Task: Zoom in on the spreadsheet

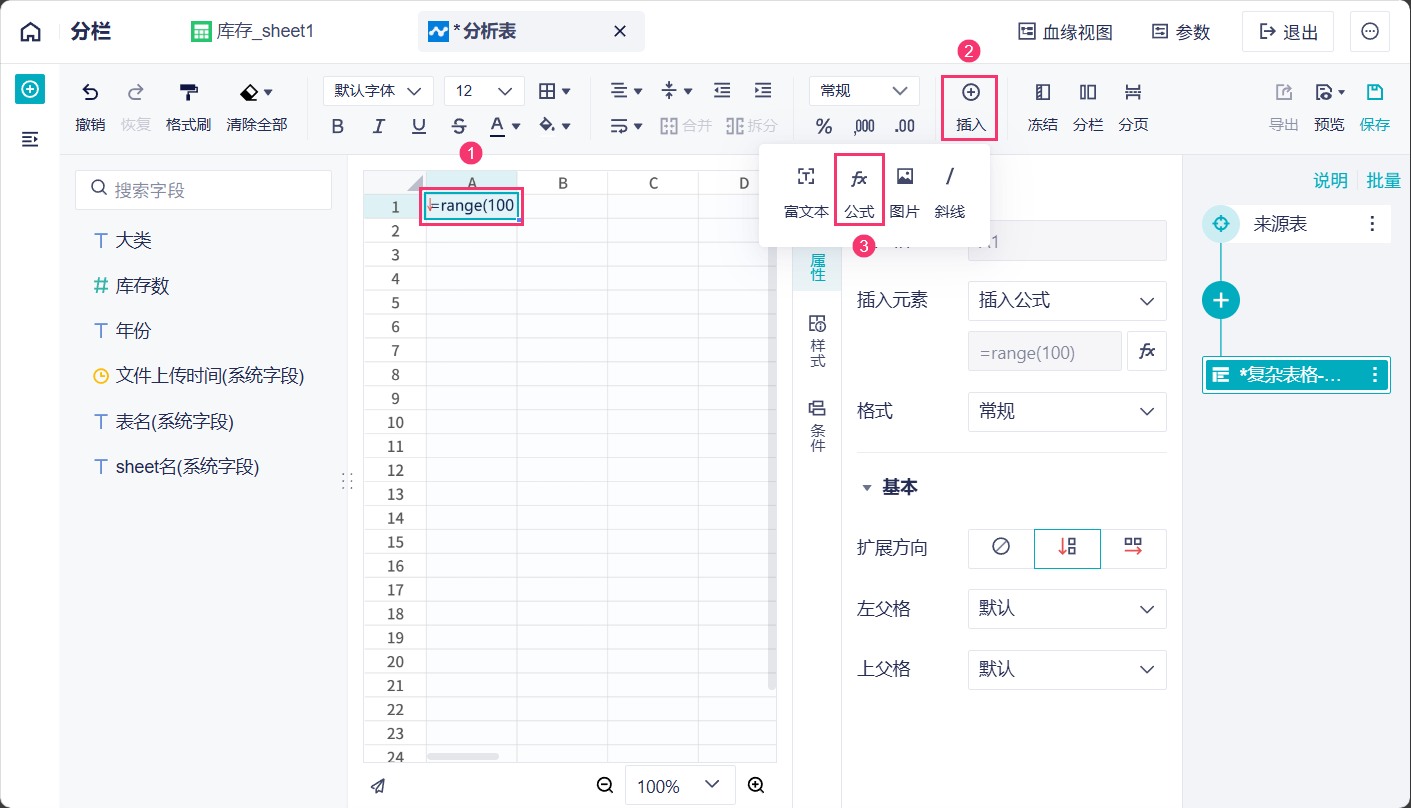Action: [x=756, y=786]
